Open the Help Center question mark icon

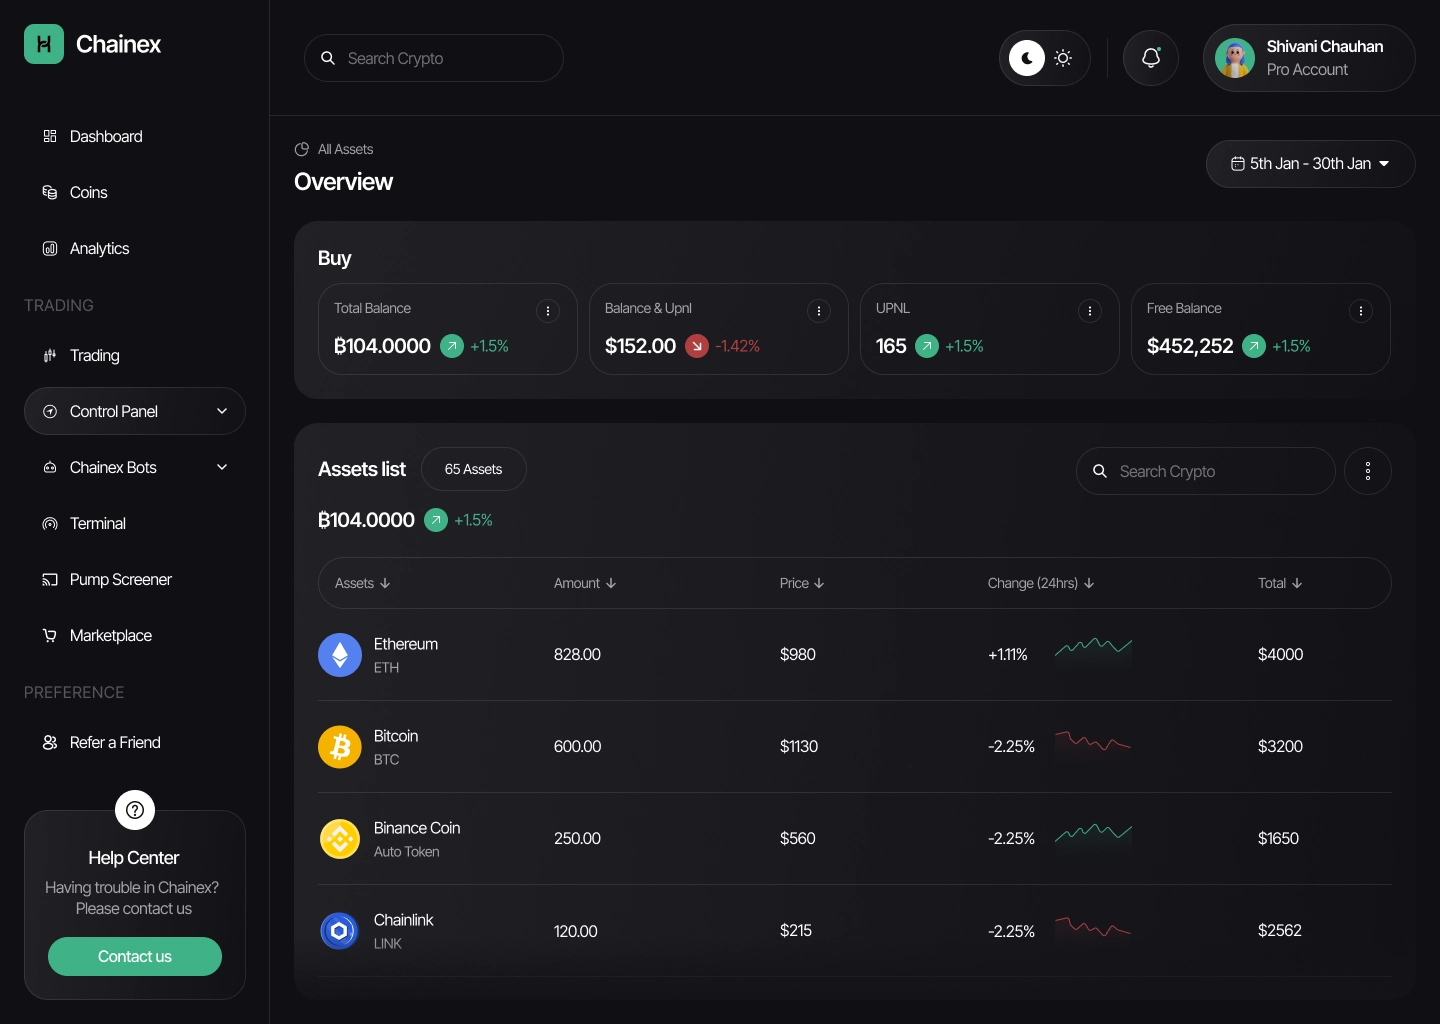coord(135,810)
